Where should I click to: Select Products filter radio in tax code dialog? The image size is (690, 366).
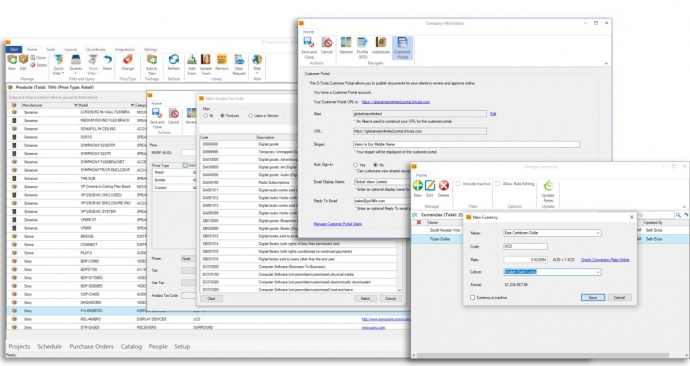[222, 115]
